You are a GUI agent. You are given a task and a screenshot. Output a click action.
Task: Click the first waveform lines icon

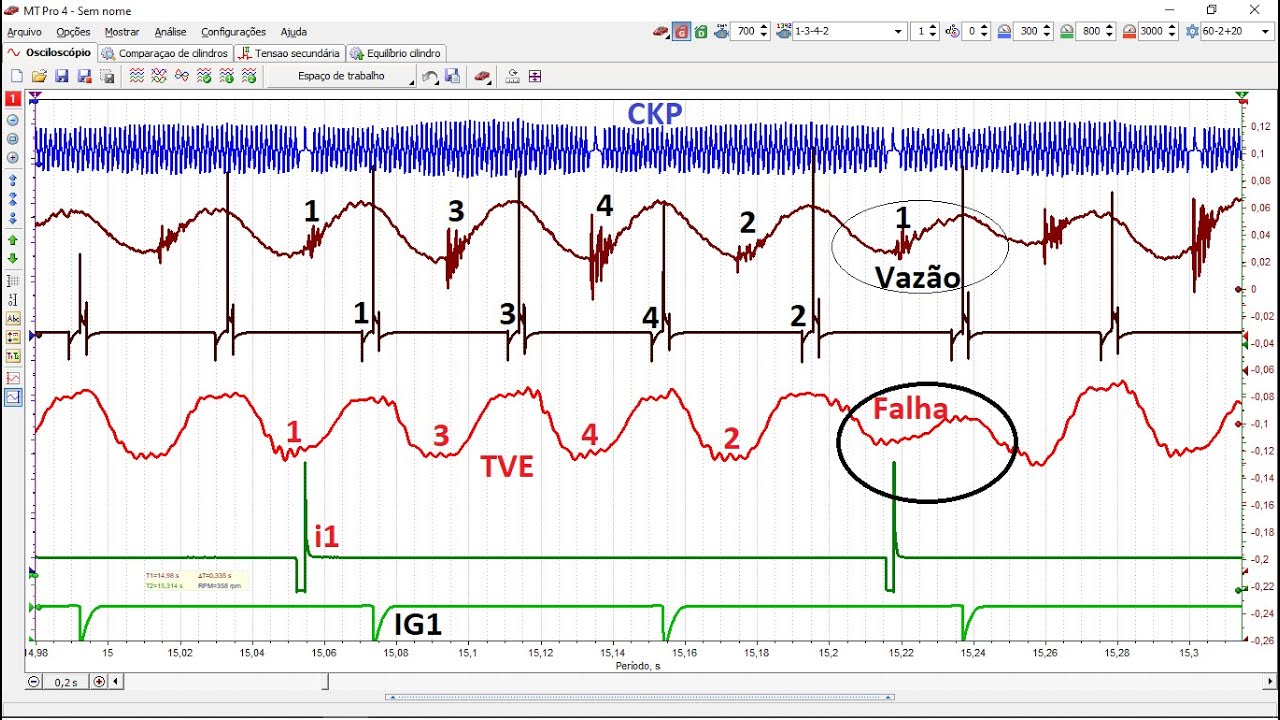click(137, 76)
